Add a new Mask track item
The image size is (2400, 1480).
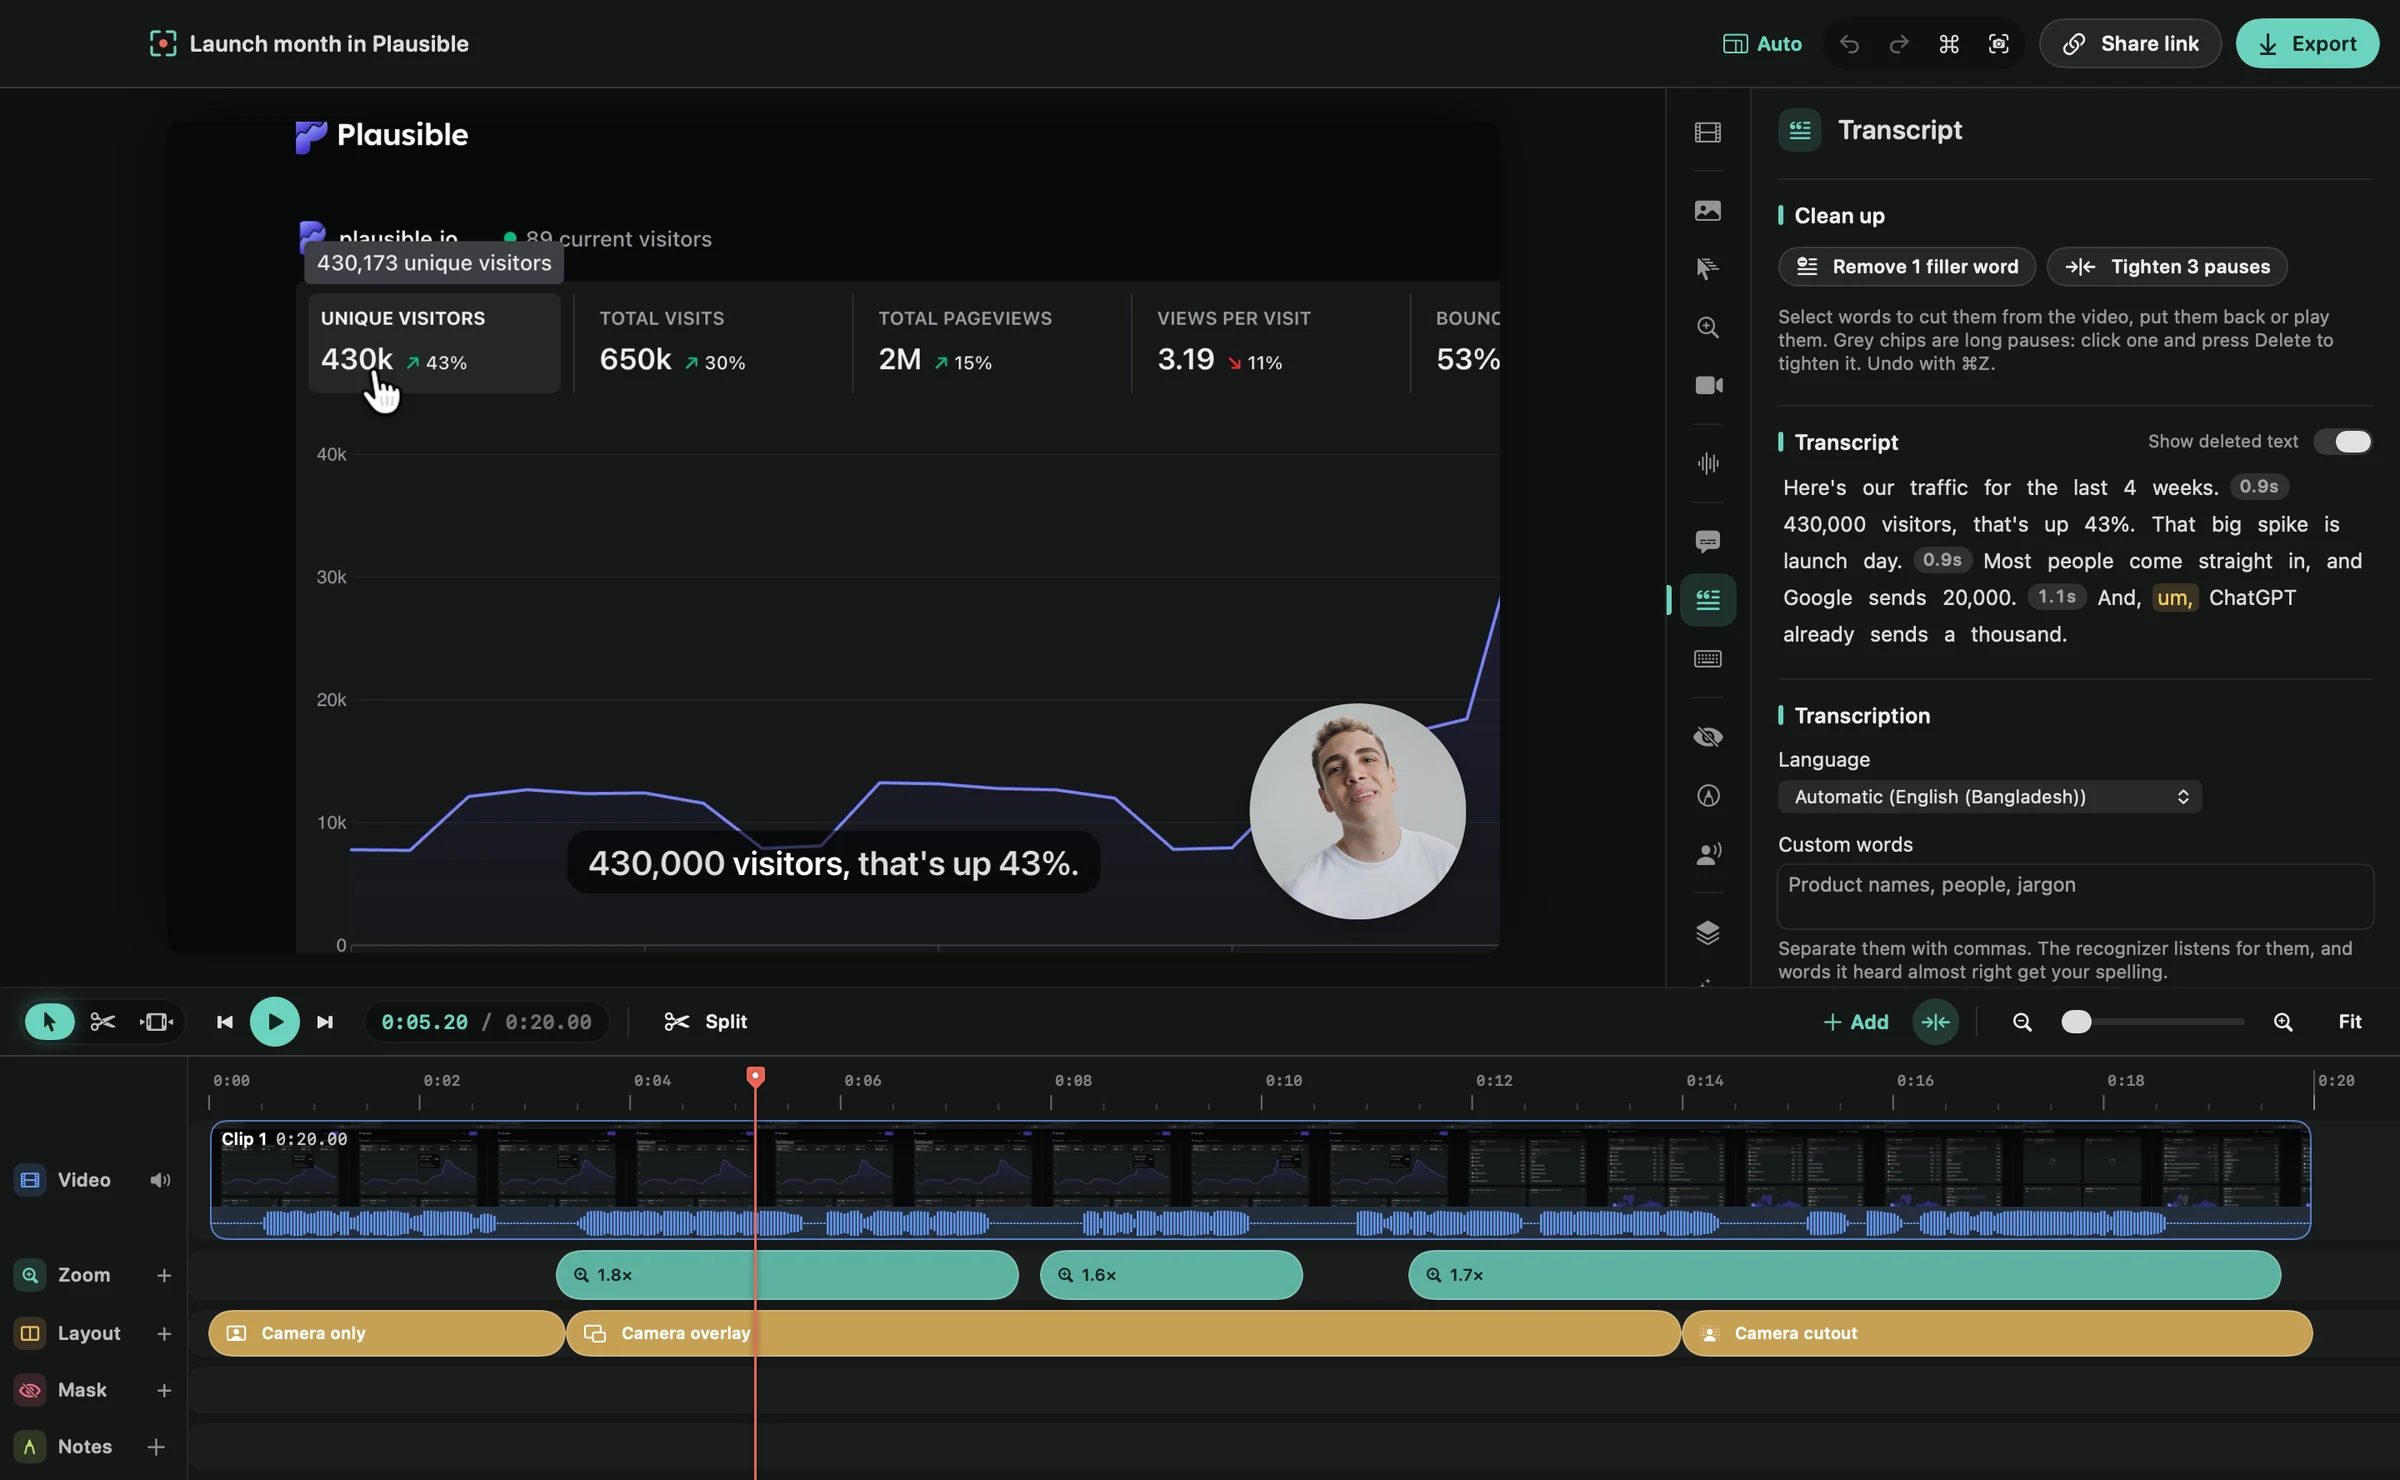164,1390
